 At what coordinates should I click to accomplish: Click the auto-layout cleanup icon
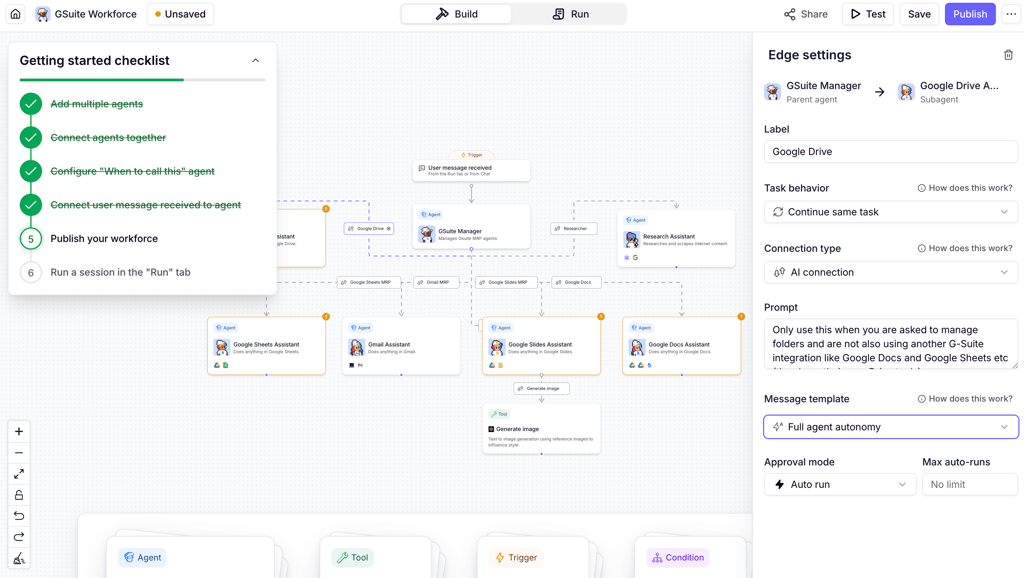point(19,558)
